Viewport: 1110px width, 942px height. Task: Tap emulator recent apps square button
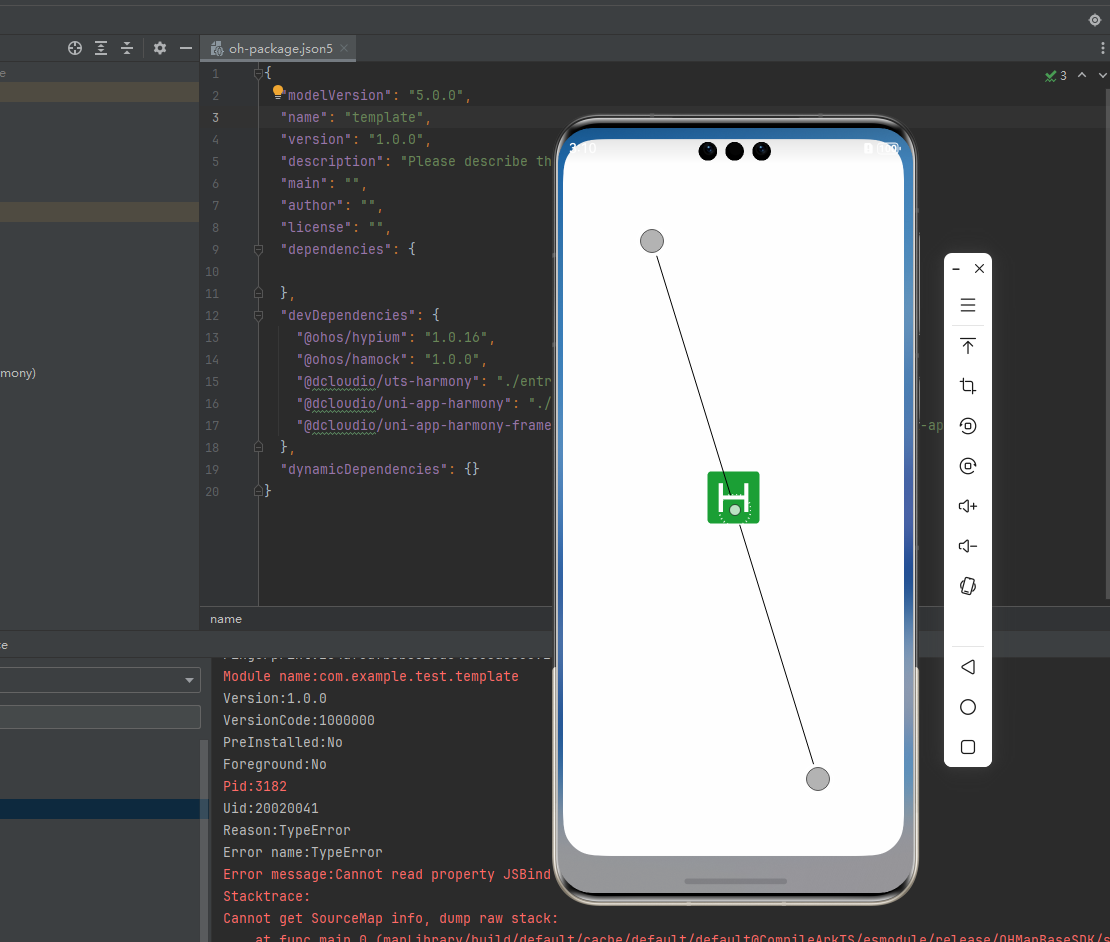point(968,747)
